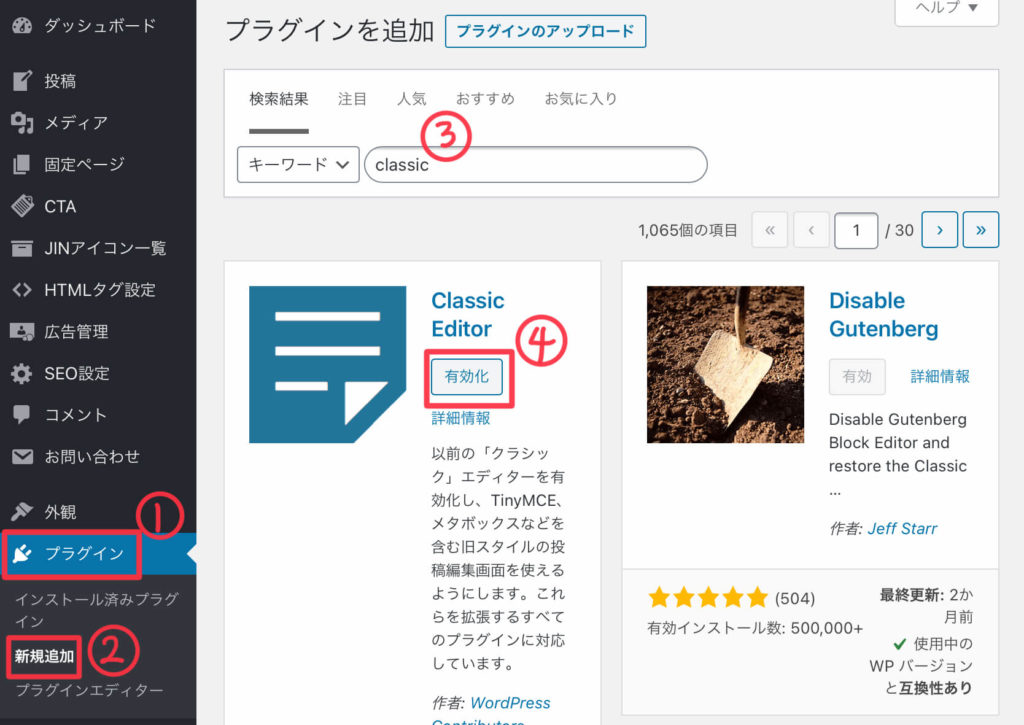Click the 有効インストール数: 500,000+ text

[755, 628]
